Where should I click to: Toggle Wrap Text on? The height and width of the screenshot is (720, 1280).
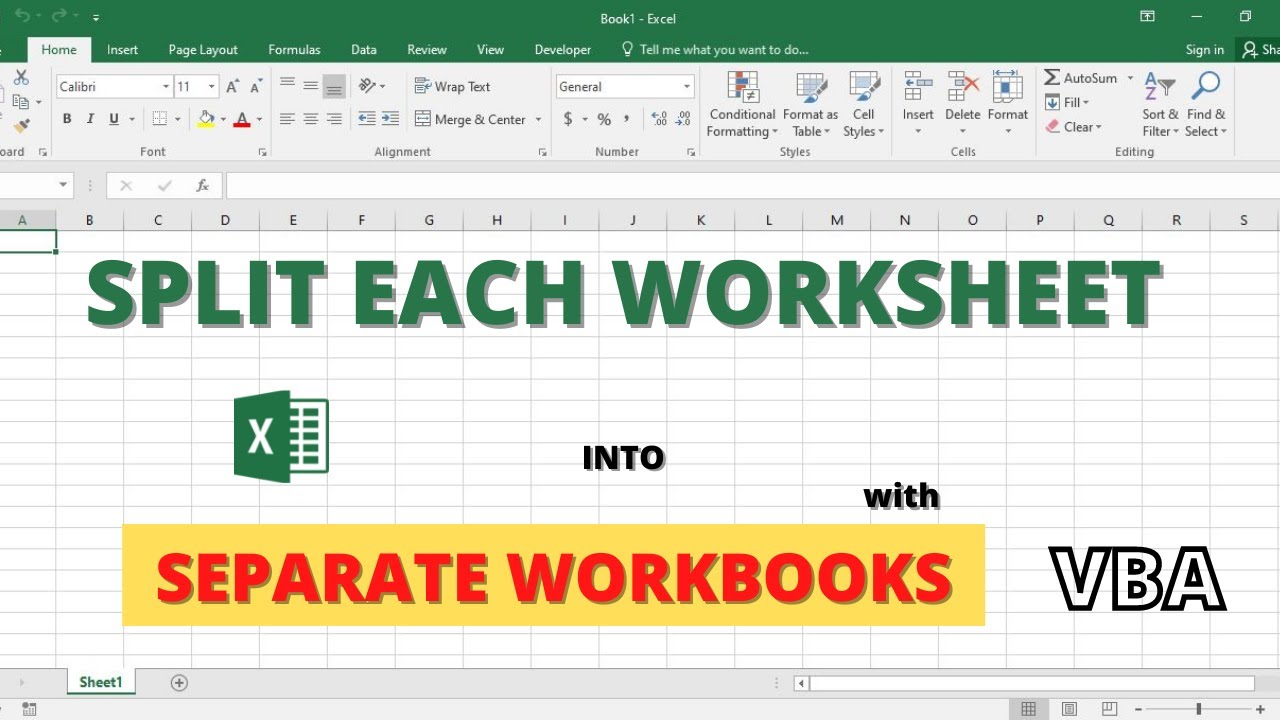(453, 87)
